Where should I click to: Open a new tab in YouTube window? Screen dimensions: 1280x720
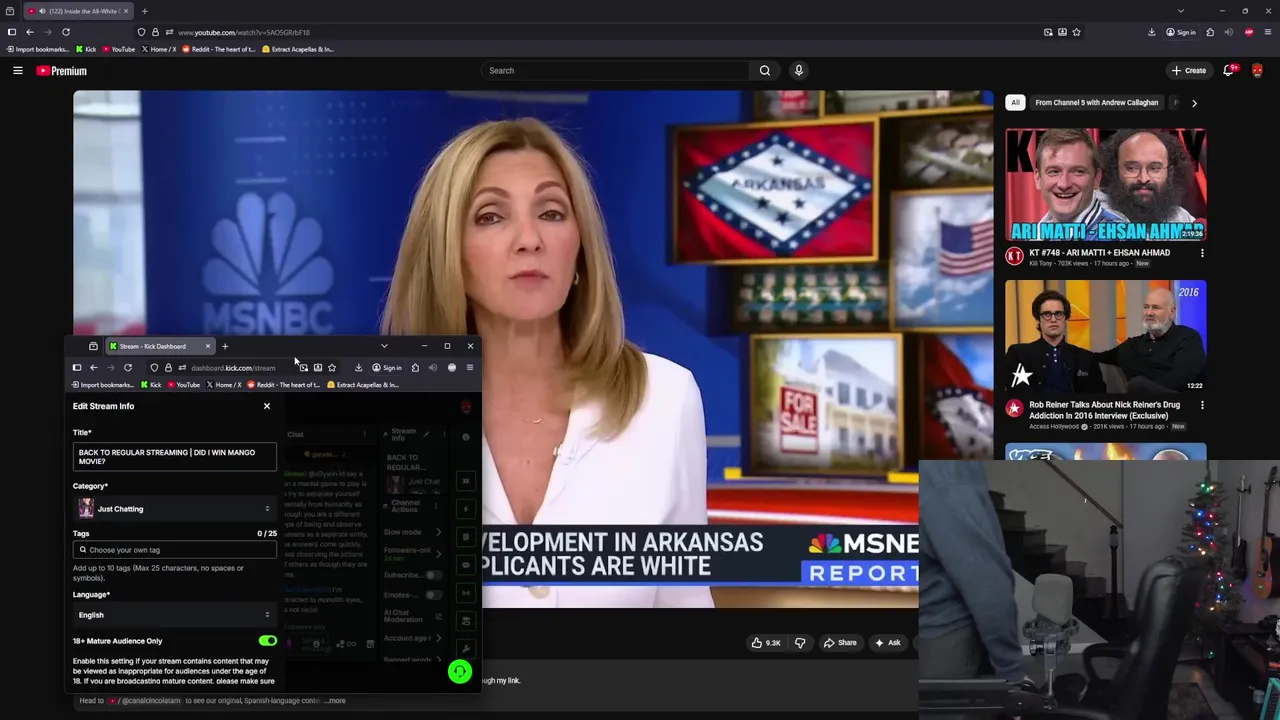click(144, 11)
